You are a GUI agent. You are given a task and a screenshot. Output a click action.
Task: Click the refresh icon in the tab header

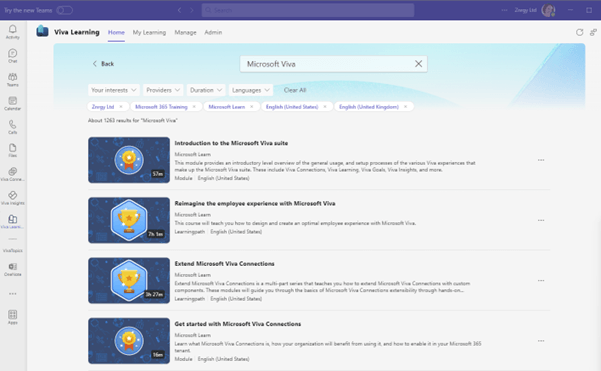[580, 33]
